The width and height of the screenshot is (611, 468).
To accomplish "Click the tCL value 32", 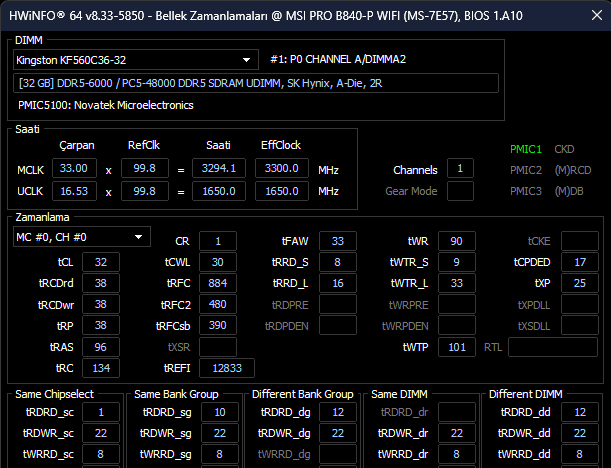I will (x=101, y=262).
